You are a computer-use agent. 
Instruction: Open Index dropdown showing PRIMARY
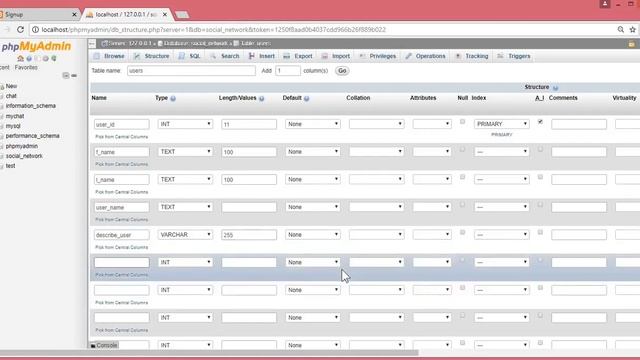pyautogui.click(x=502, y=124)
